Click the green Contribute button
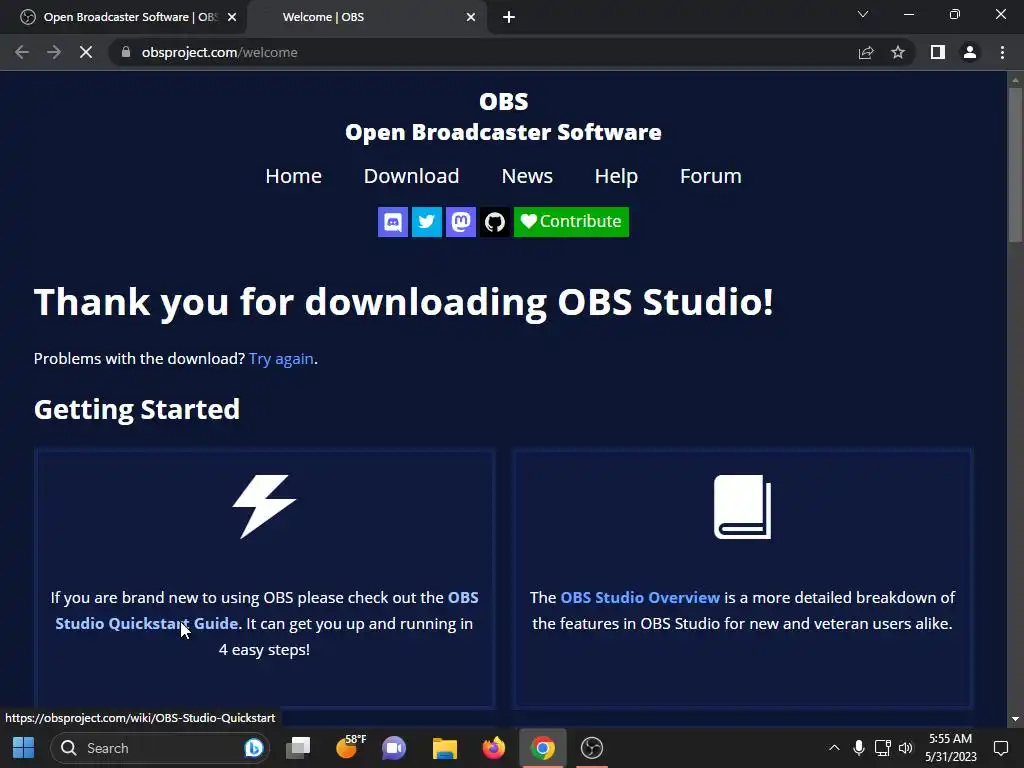The height and width of the screenshot is (768, 1024). 571,222
